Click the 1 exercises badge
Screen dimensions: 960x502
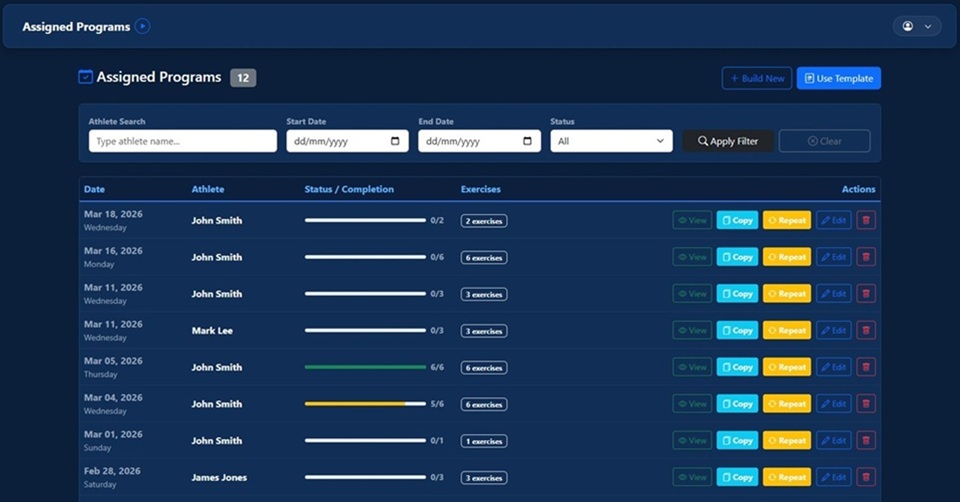tap(484, 441)
